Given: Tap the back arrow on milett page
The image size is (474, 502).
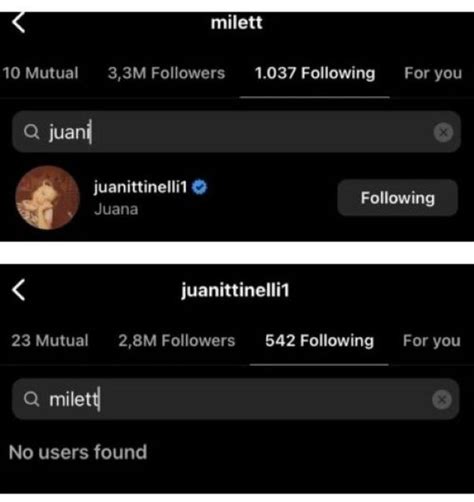Looking at the screenshot, I should (19, 22).
